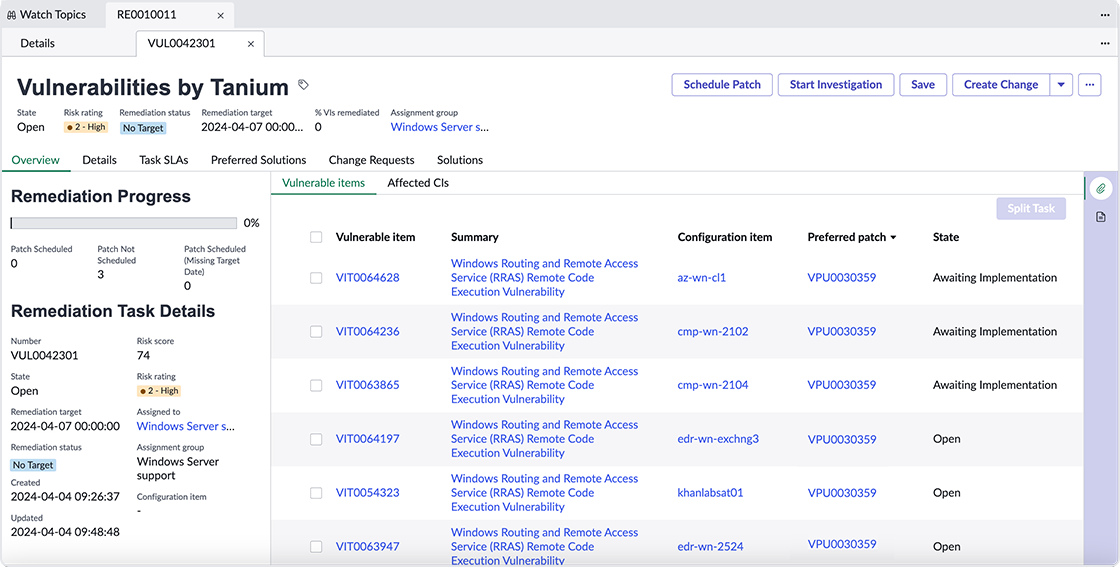Click the top-right tab bar ellipsis menu
Viewport: 1120px width, 567px height.
point(1106,14)
